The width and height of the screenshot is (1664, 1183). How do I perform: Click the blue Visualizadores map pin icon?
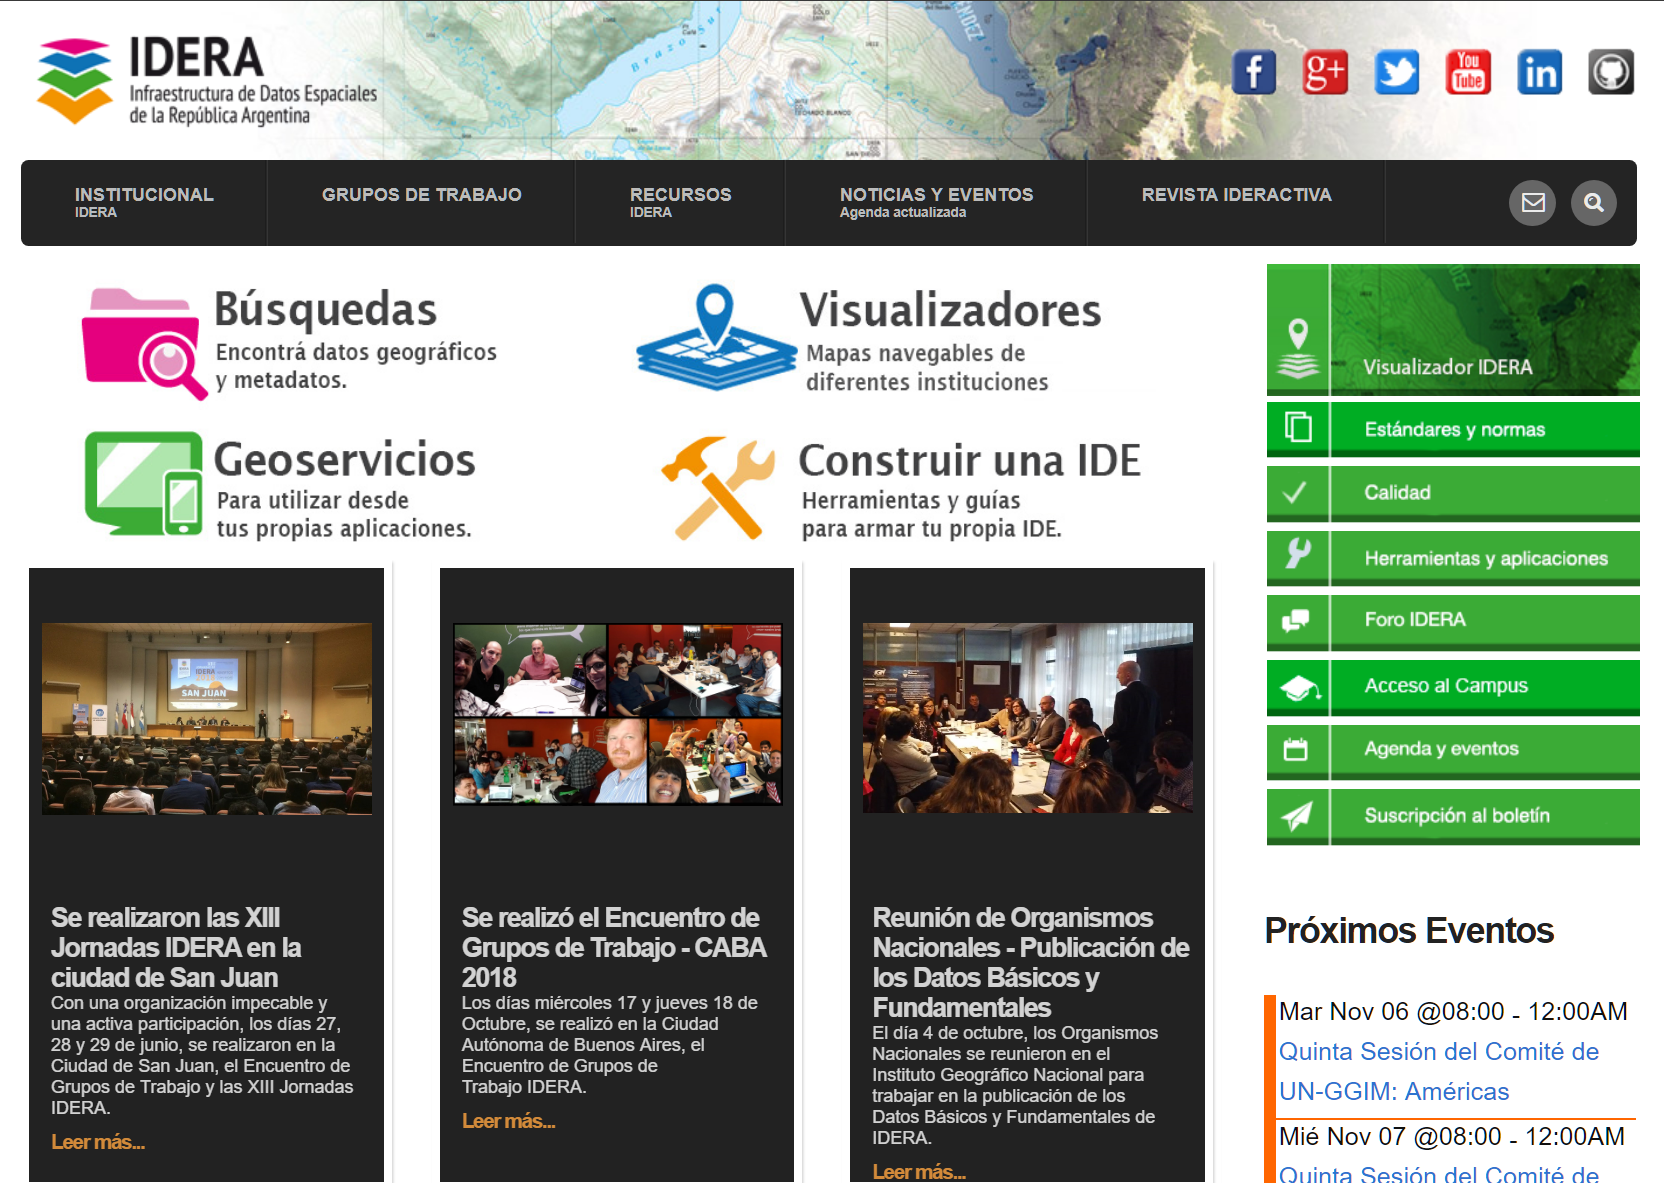coord(716,337)
